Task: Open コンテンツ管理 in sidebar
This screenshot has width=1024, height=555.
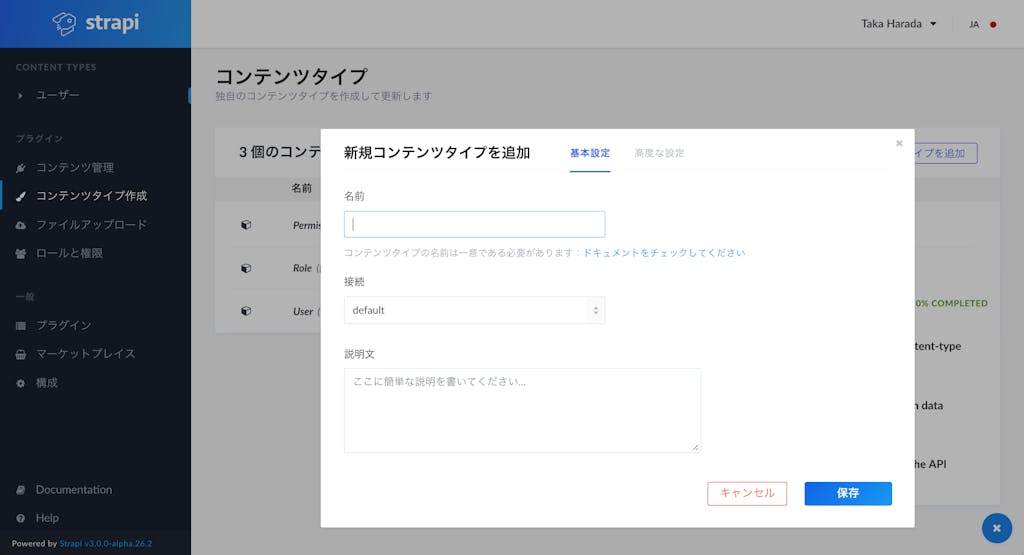Action: tap(74, 168)
